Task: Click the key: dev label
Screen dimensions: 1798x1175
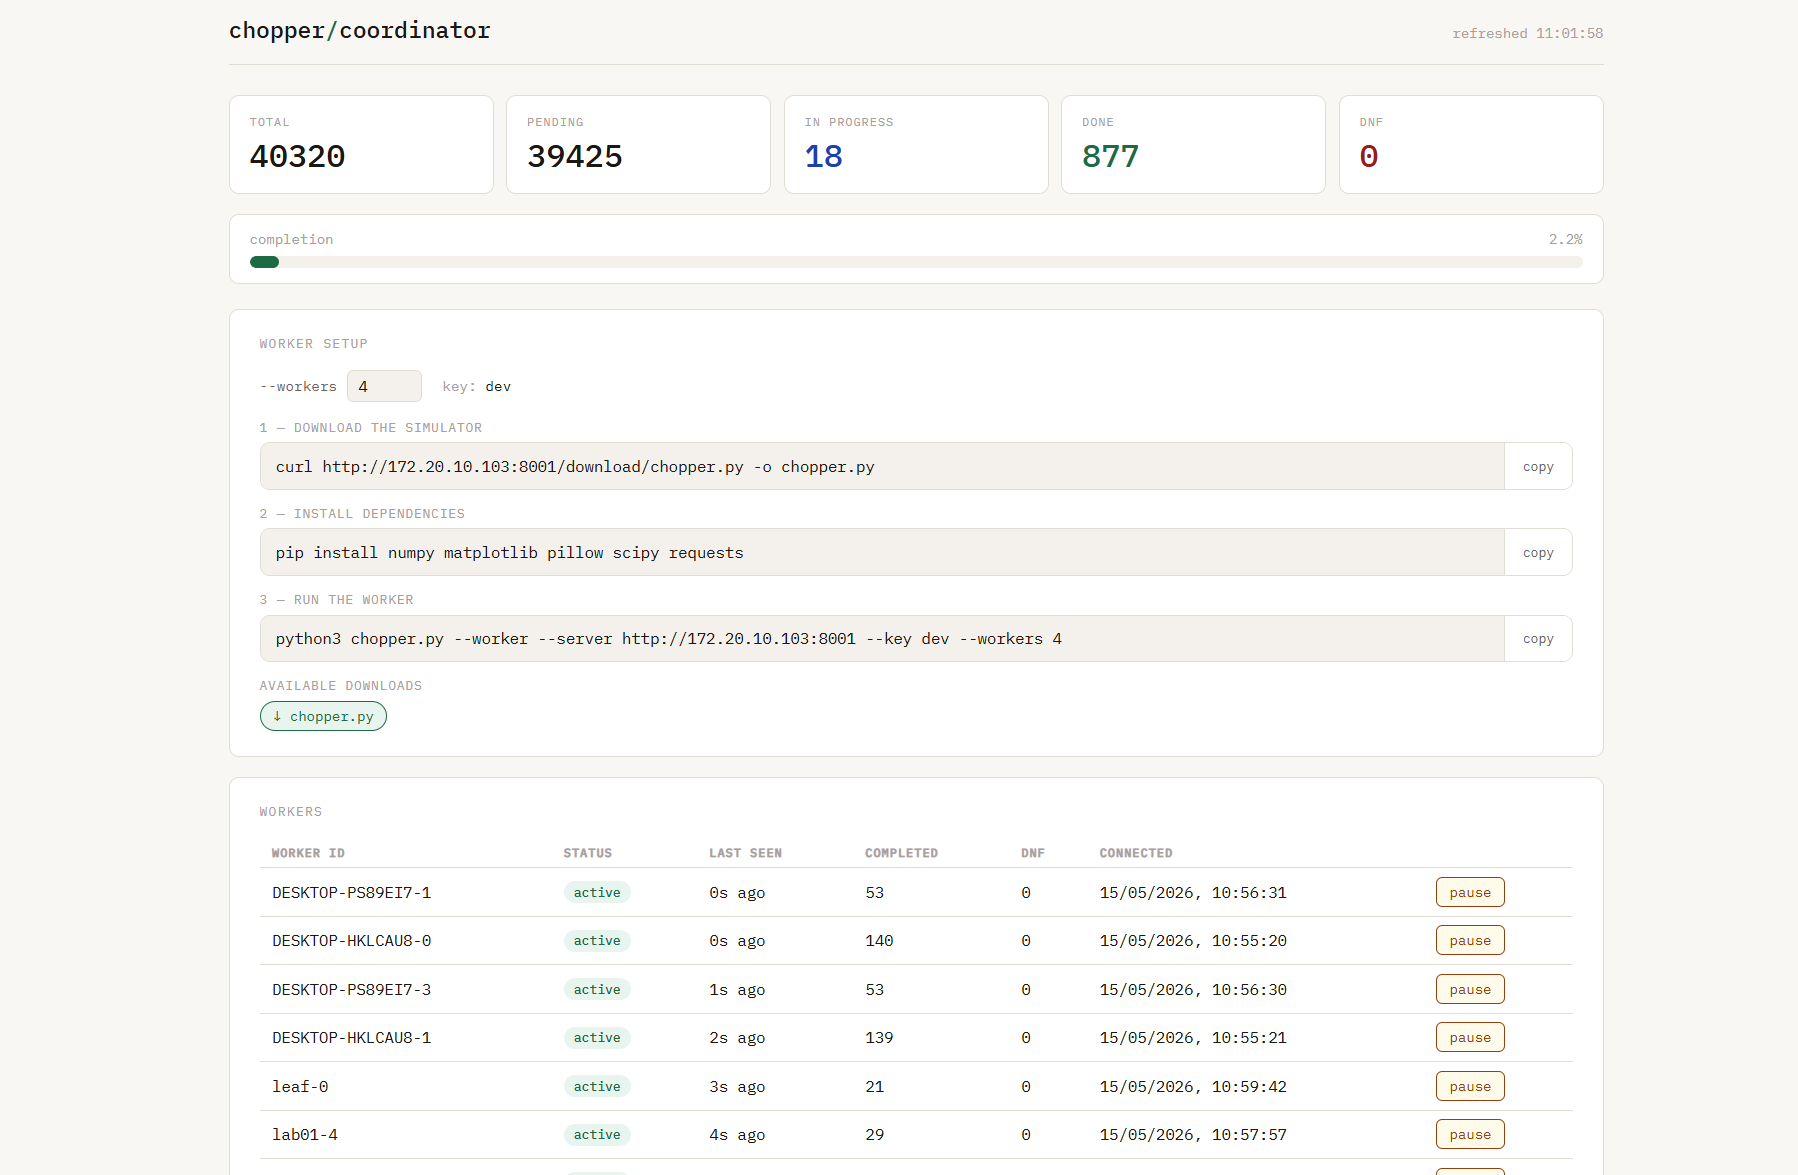Action: (x=477, y=386)
